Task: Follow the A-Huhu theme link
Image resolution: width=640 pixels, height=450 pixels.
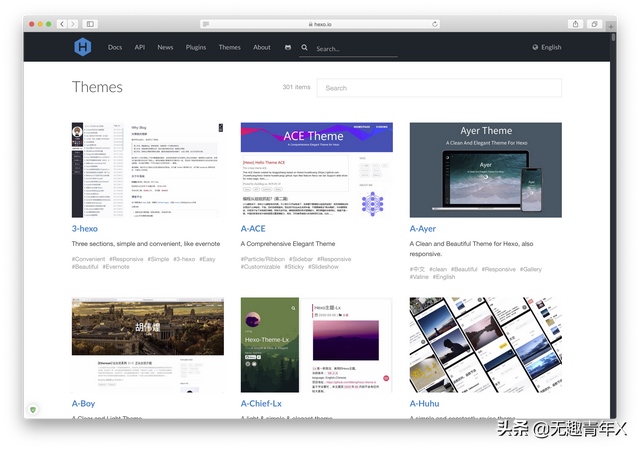Action: tap(424, 403)
